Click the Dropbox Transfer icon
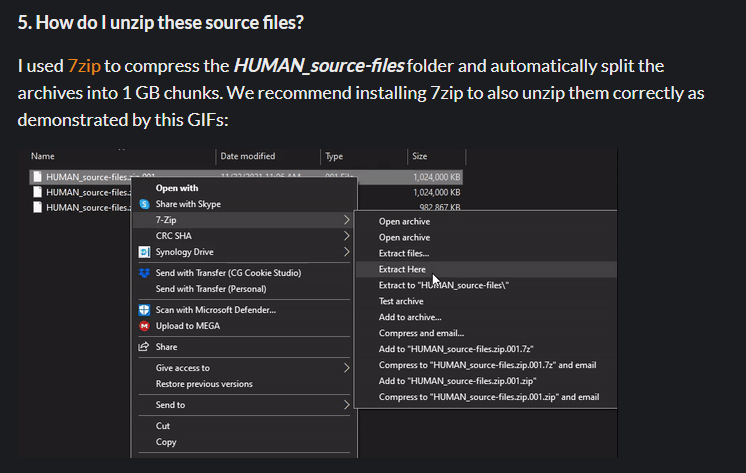The height and width of the screenshot is (473, 746). pos(144,273)
